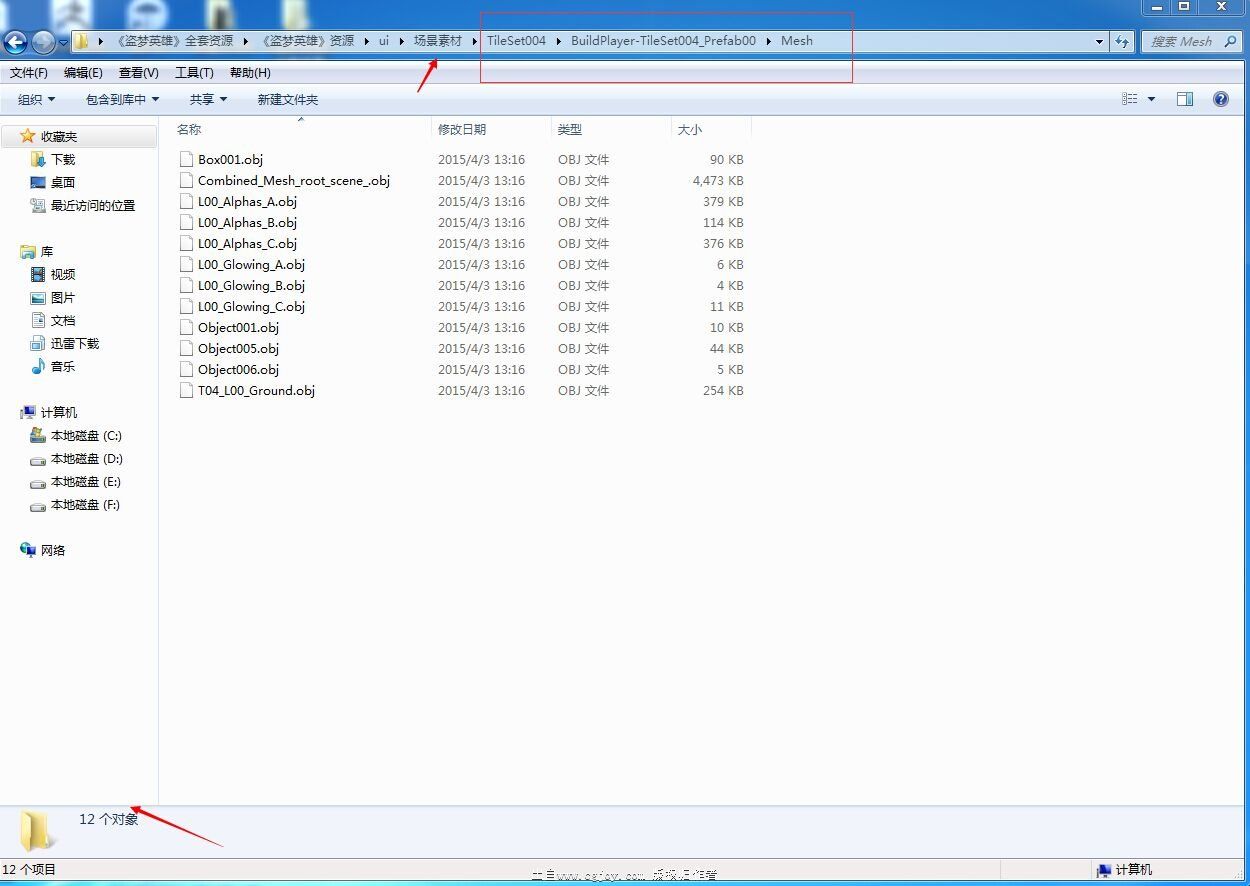The image size is (1250, 886).
Task: Open the 文件(F) menu
Action: coord(29,73)
